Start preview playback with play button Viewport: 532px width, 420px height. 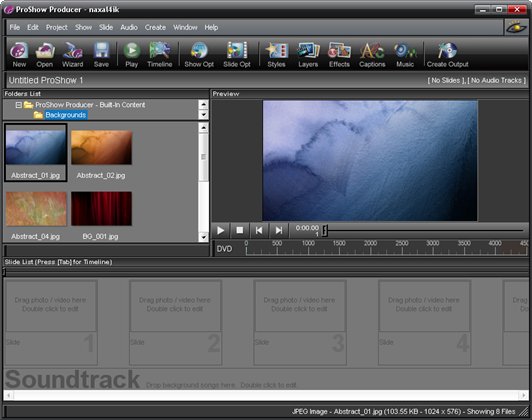point(220,231)
